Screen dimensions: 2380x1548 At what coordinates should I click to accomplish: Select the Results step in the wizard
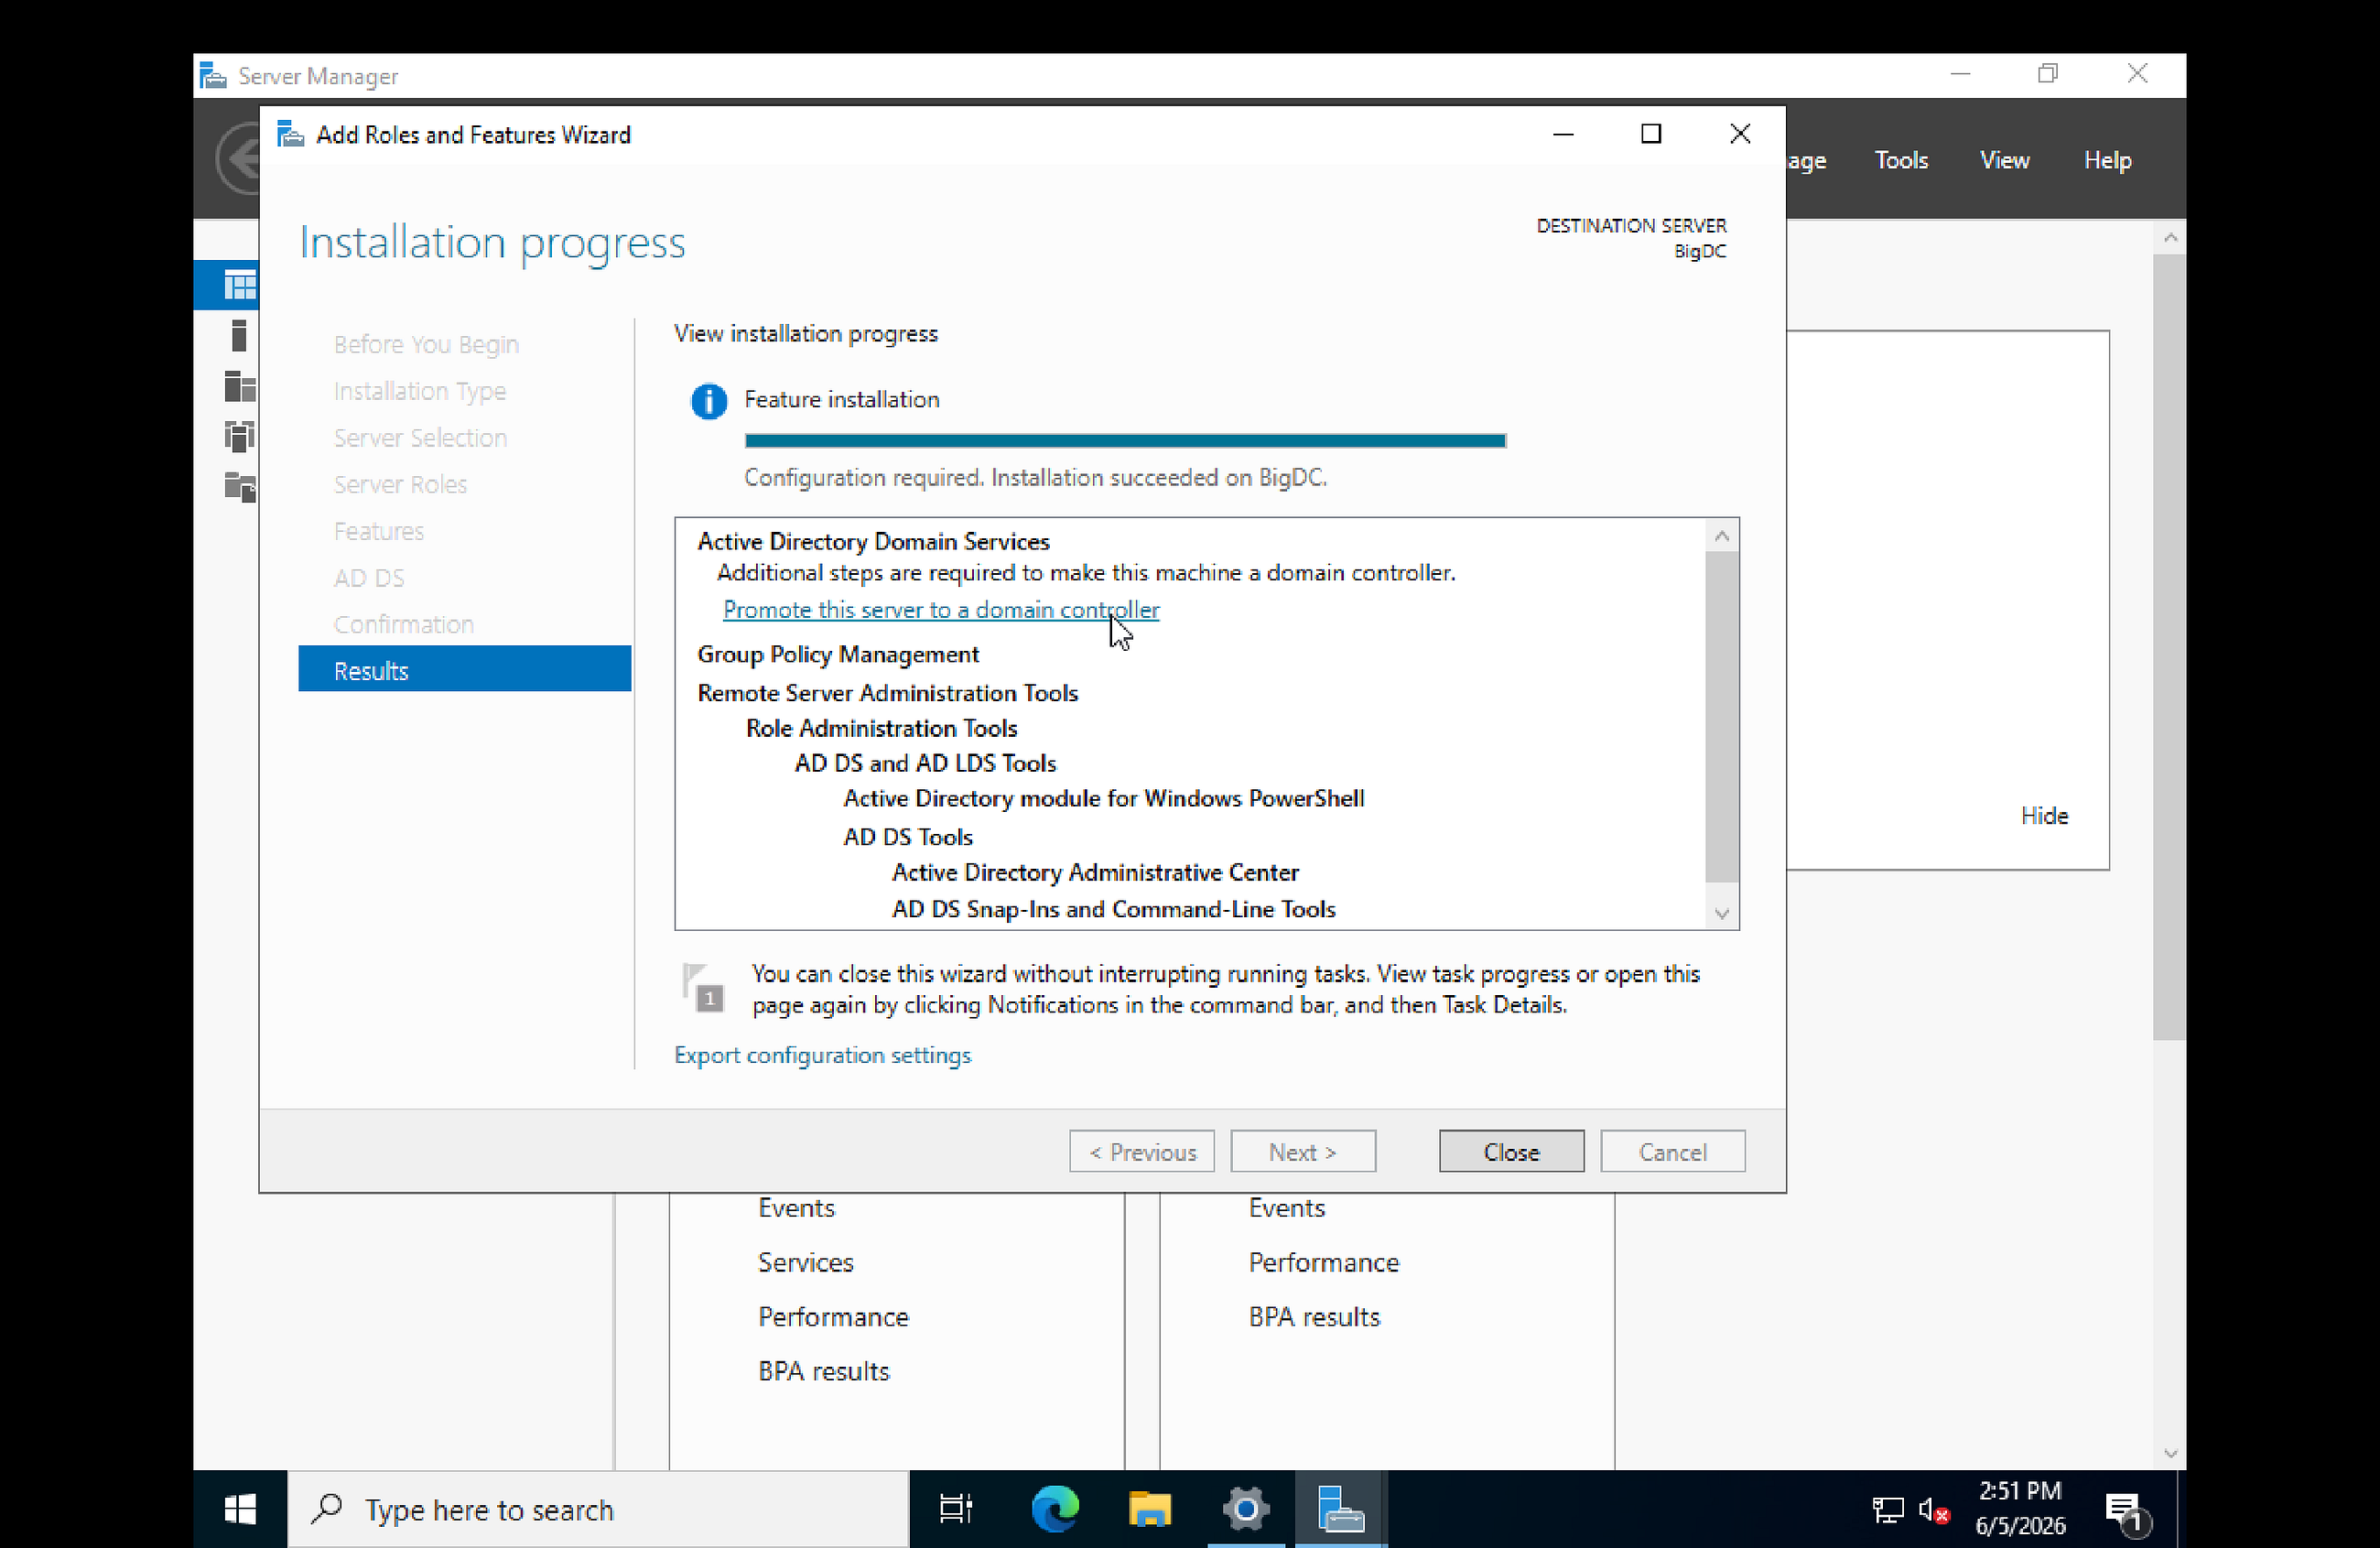pos(465,669)
